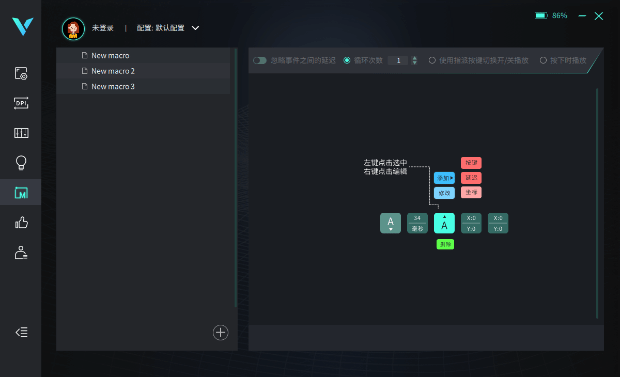Image resolution: width=620 pixels, height=377 pixels.
Task: Close the application window
Action: [599, 16]
